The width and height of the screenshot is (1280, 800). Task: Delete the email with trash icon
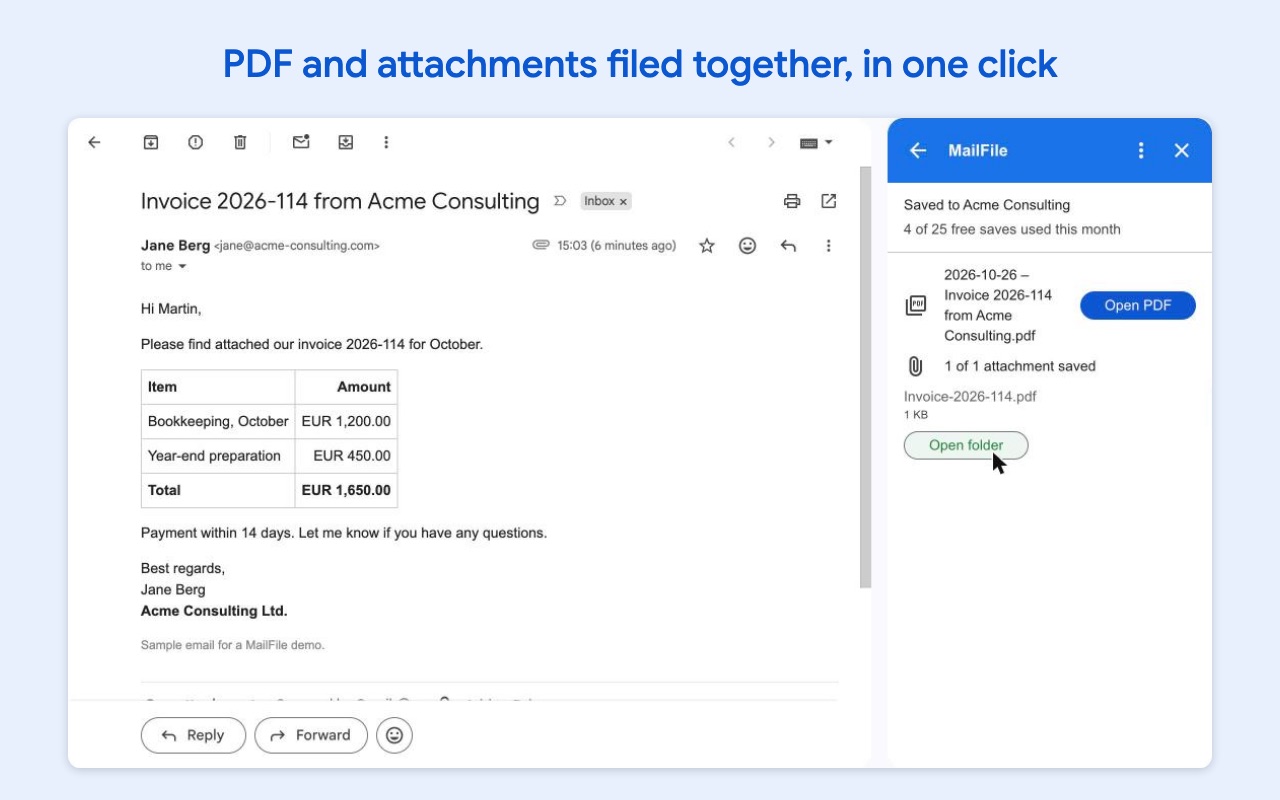point(240,142)
